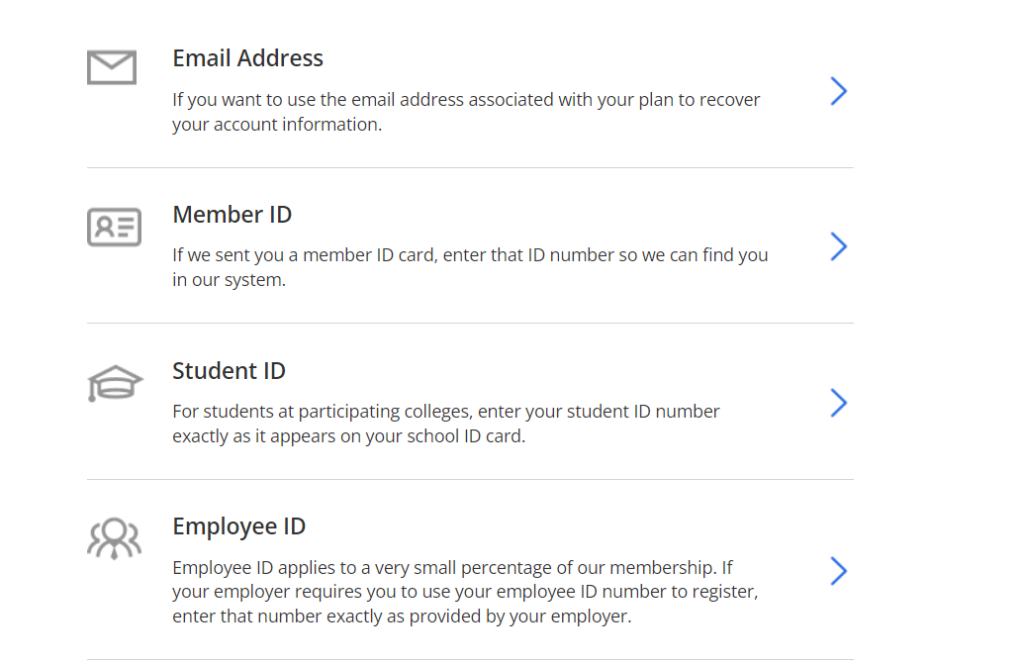The height and width of the screenshot is (666, 1024).
Task: Click the member ID card description text
Action: (x=470, y=267)
